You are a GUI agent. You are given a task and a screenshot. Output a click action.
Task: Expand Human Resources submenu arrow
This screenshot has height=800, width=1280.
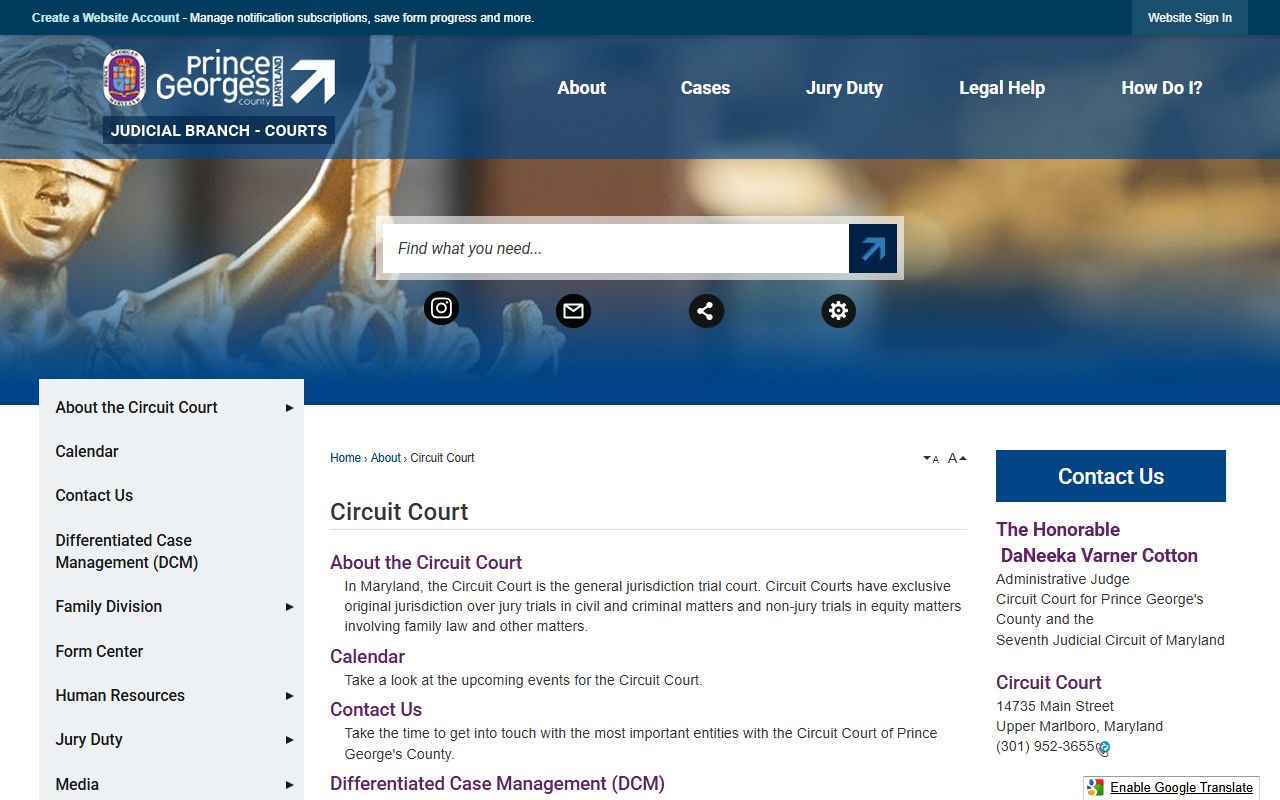[x=289, y=696]
